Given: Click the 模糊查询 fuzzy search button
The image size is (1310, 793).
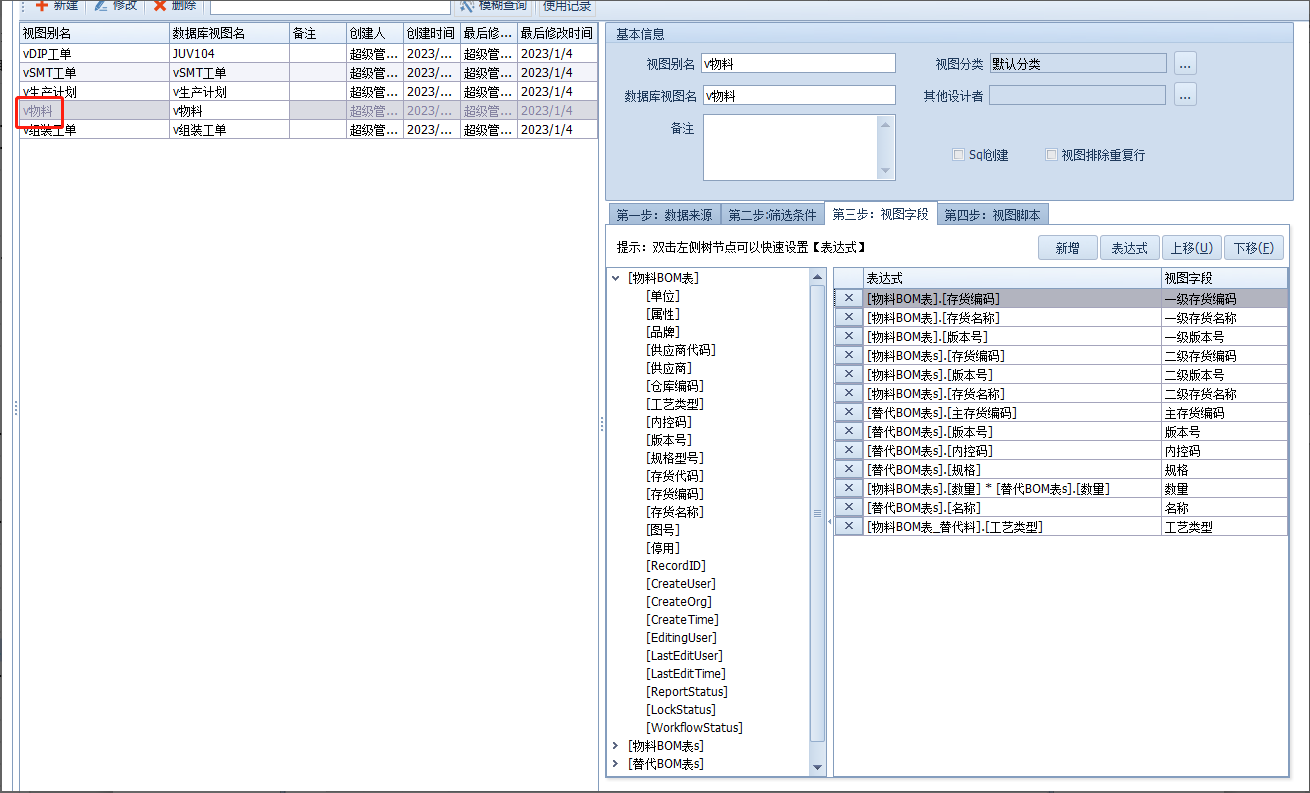Looking at the screenshot, I should pyautogui.click(x=493, y=6).
